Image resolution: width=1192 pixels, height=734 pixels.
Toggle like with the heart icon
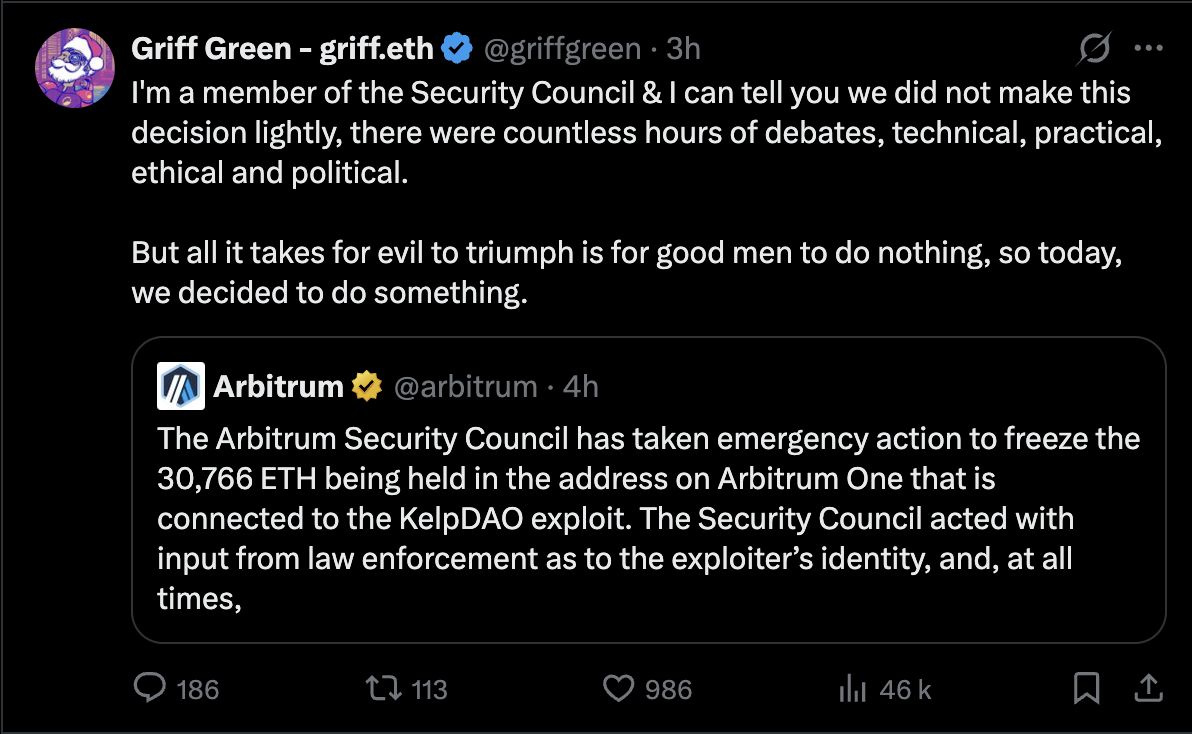pos(620,688)
